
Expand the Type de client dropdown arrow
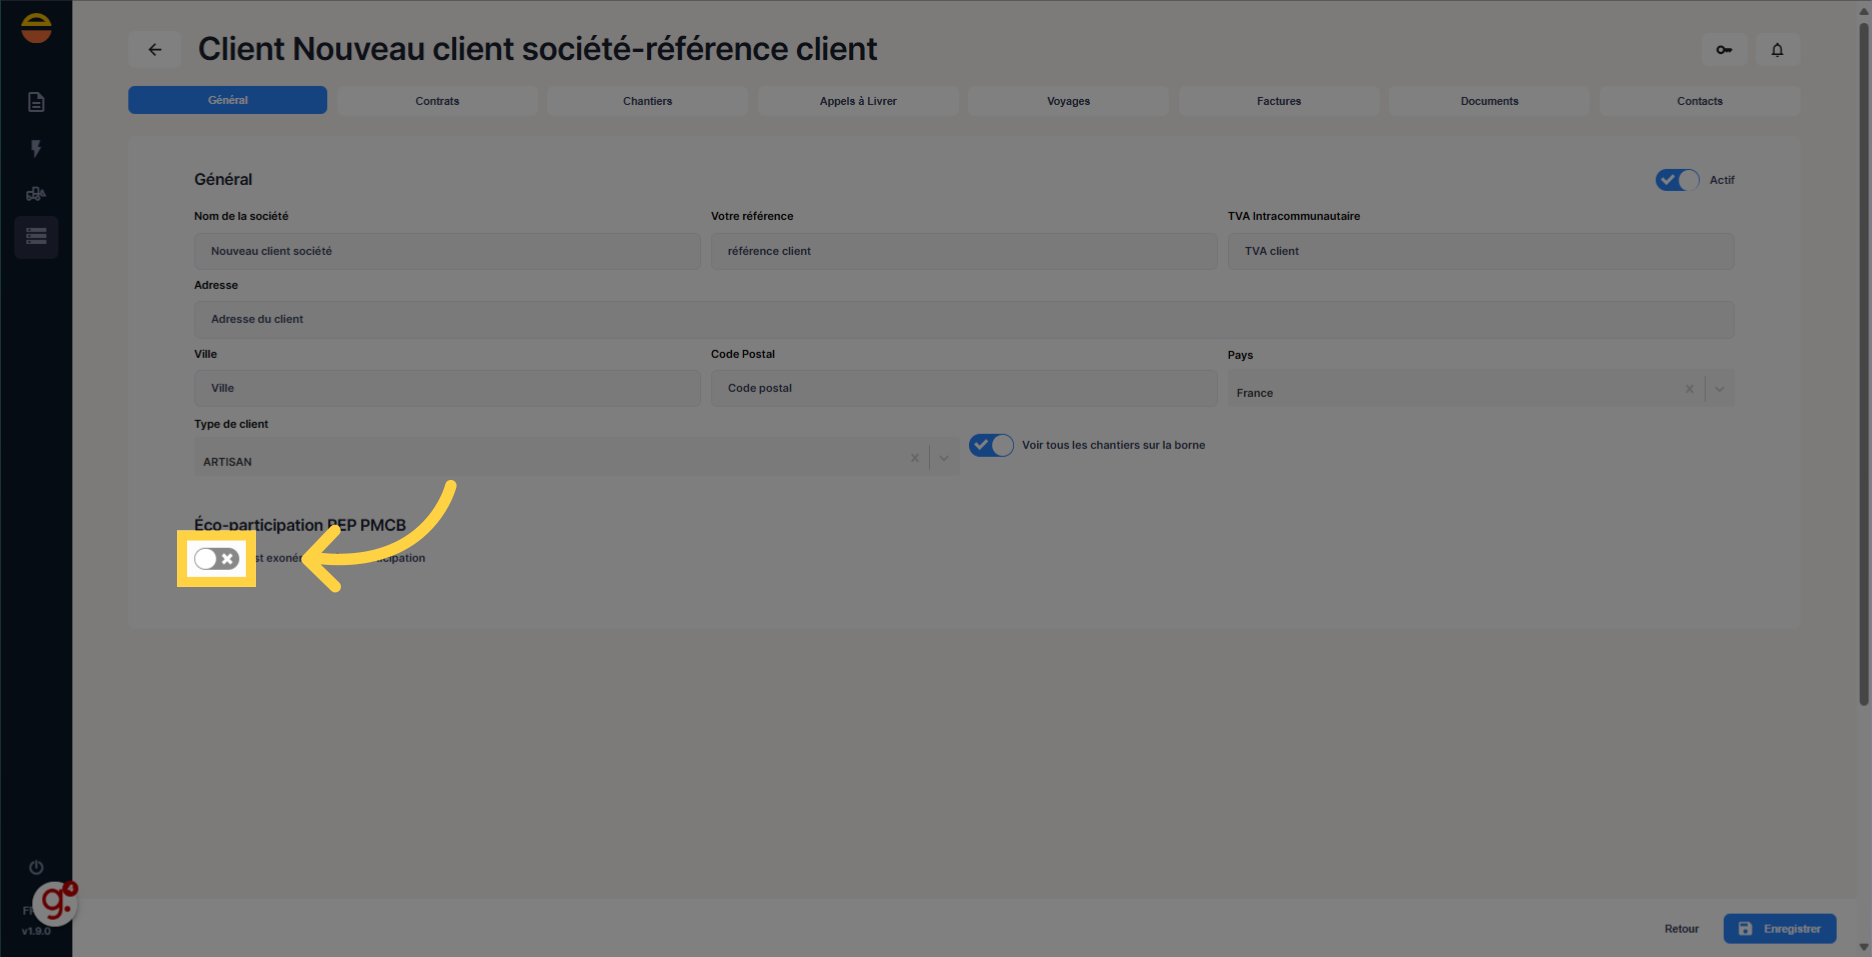[943, 458]
